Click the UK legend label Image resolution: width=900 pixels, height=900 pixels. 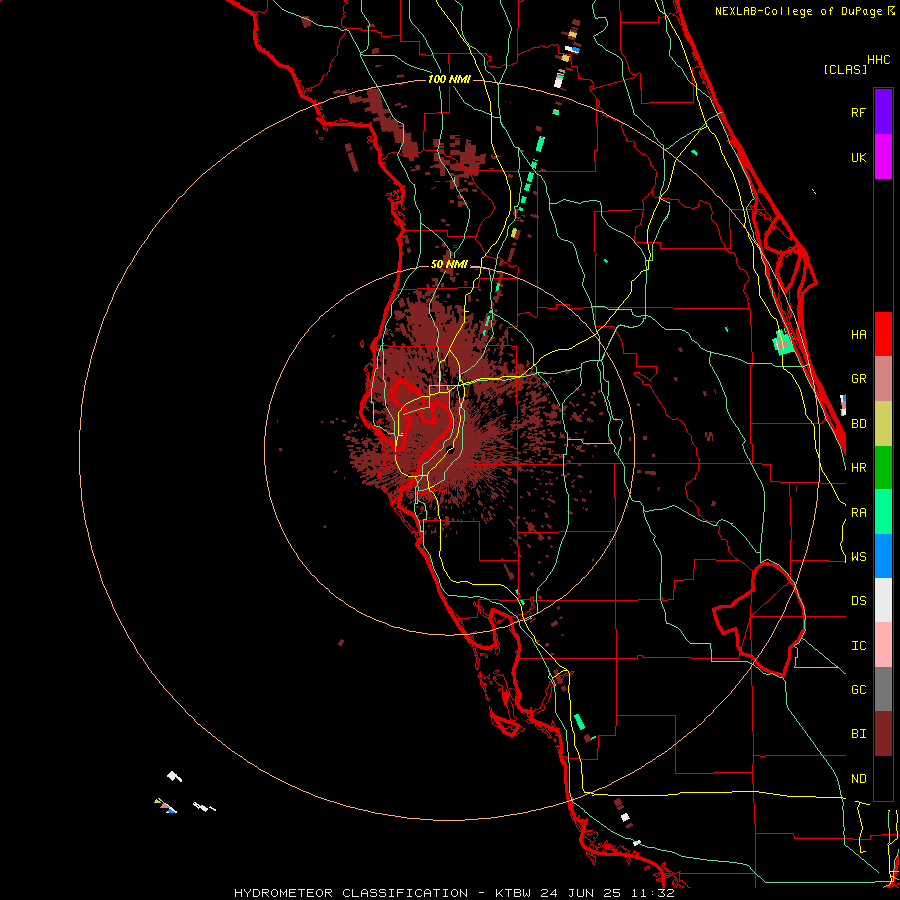[858, 157]
